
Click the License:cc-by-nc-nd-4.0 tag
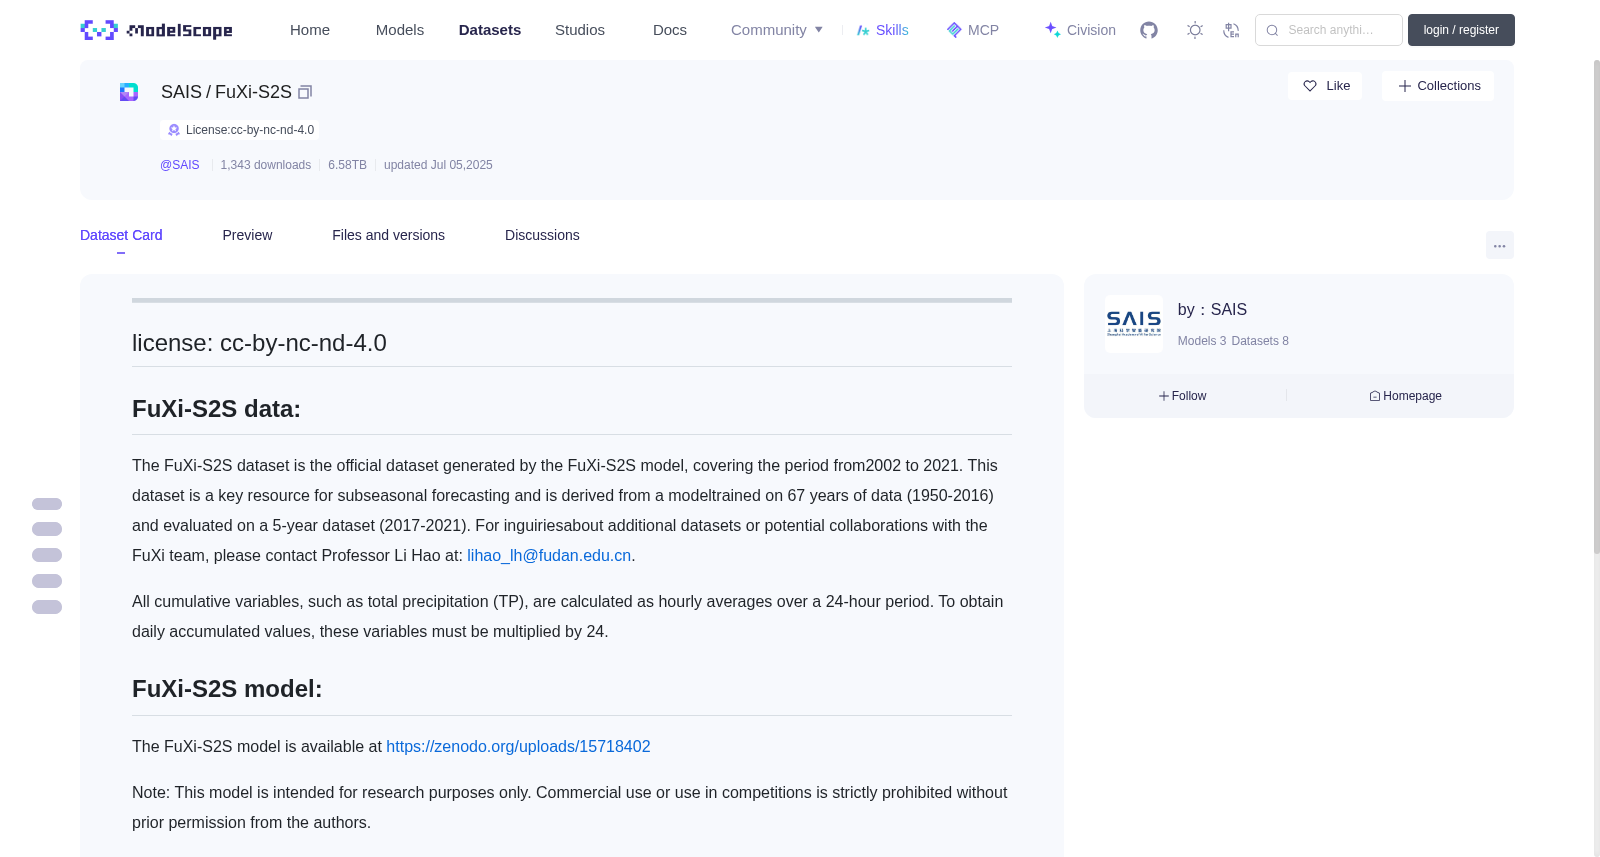[x=240, y=130]
